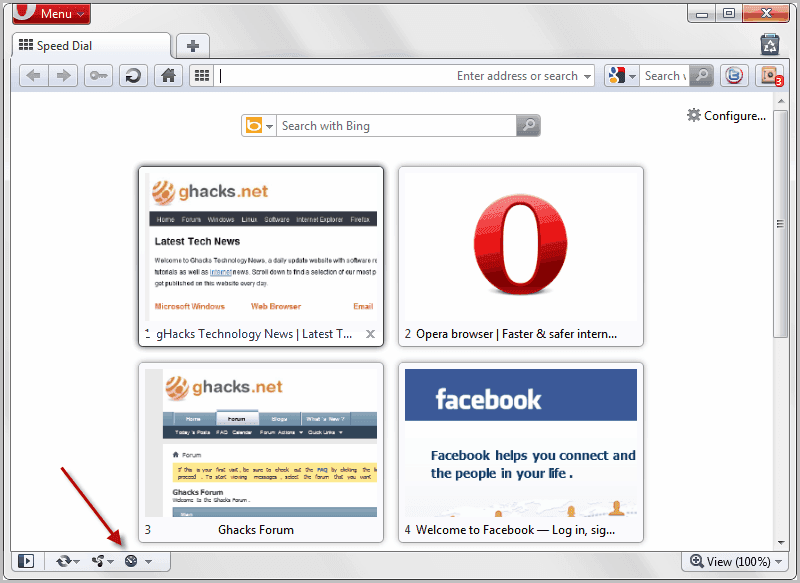800x583 pixels.
Task: Toggle the side panel button
Action: 26,561
